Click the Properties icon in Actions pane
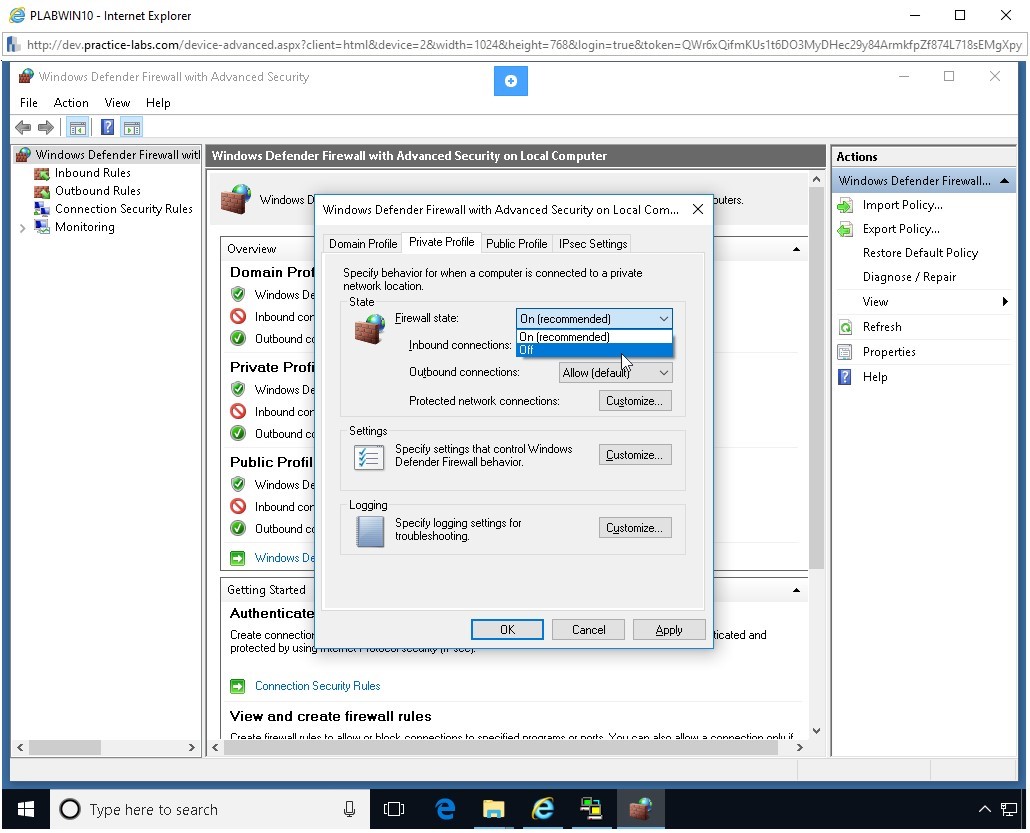 845,352
